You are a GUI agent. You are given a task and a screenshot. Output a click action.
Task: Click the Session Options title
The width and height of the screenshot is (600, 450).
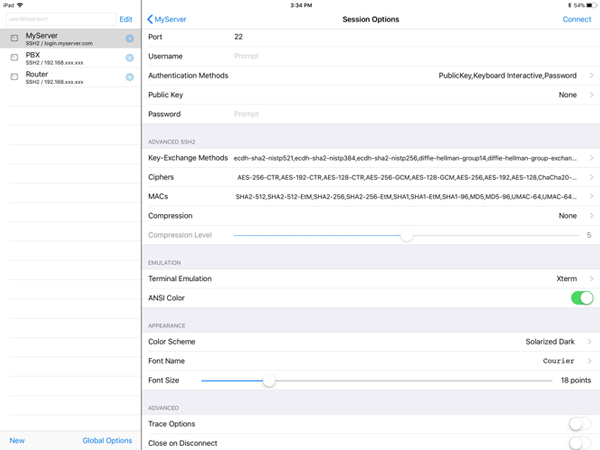click(370, 19)
